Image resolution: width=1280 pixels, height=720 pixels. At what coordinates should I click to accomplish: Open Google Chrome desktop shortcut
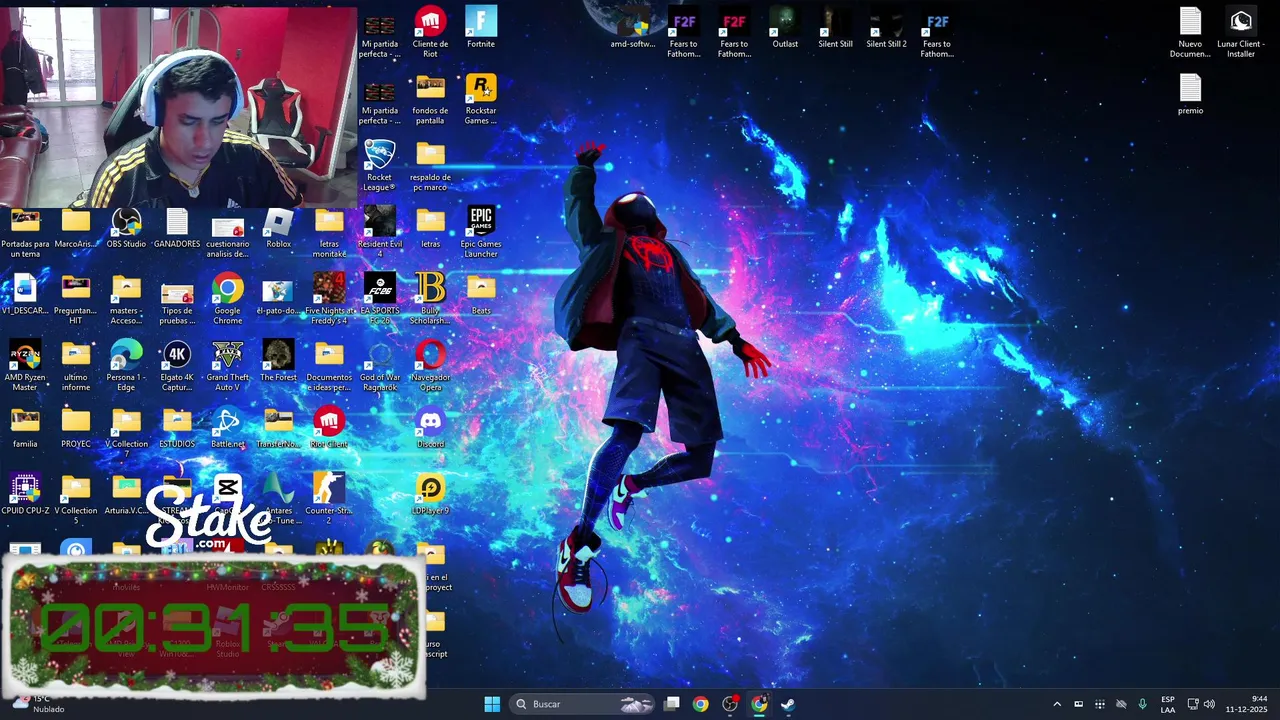(227, 299)
